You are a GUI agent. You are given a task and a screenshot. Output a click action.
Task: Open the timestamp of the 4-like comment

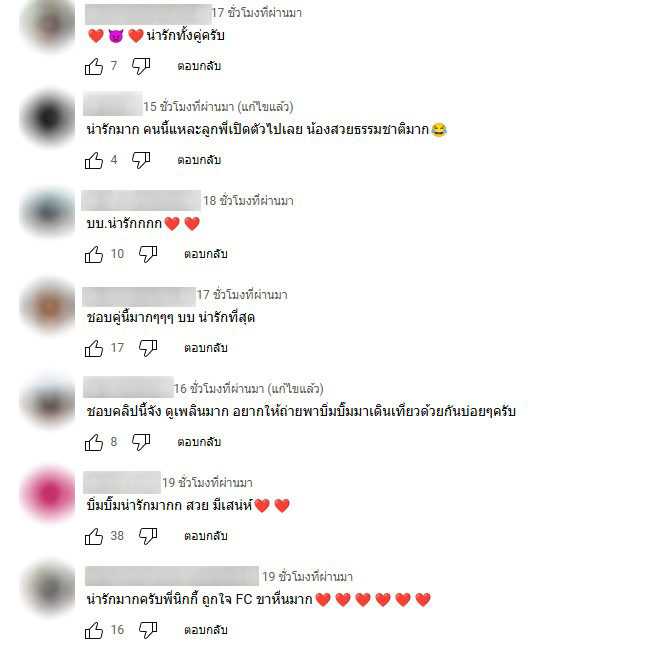click(218, 107)
